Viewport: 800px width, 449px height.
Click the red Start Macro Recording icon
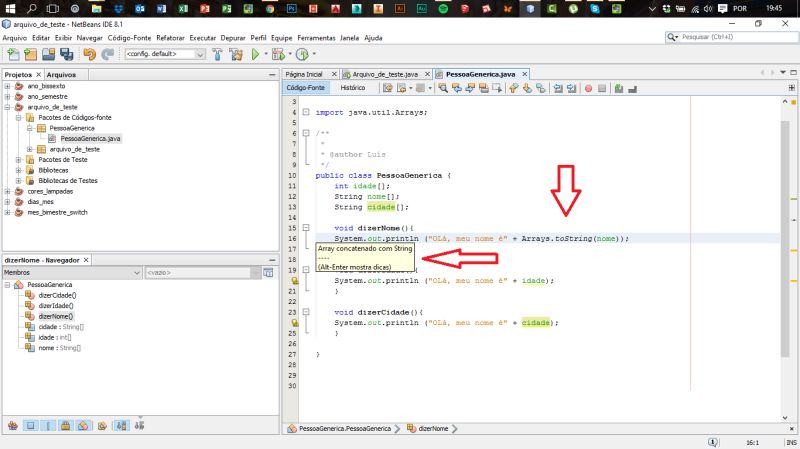point(588,88)
